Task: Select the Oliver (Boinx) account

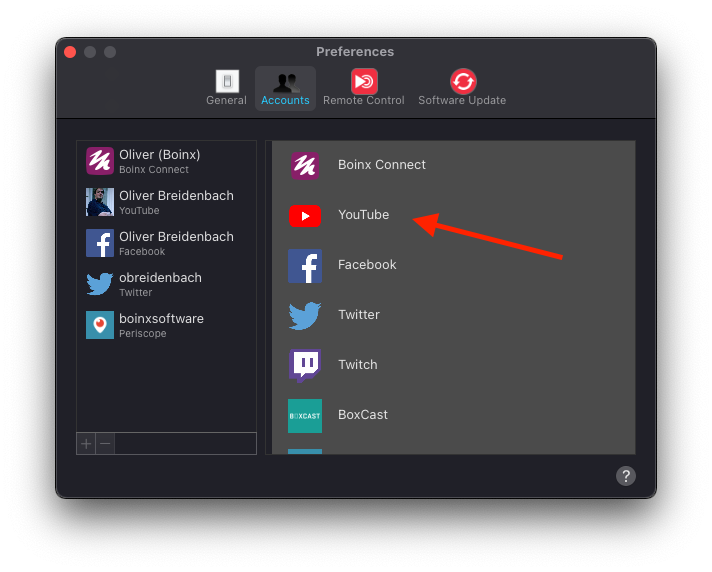Action: pos(167,161)
